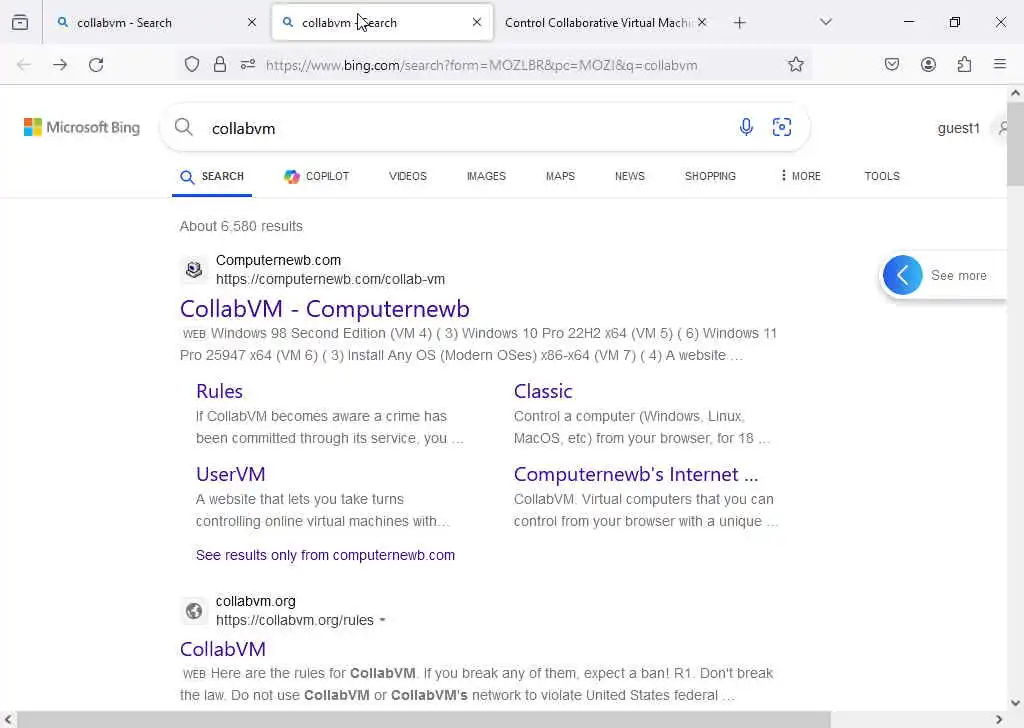Open a new tab with plus button

tap(739, 23)
